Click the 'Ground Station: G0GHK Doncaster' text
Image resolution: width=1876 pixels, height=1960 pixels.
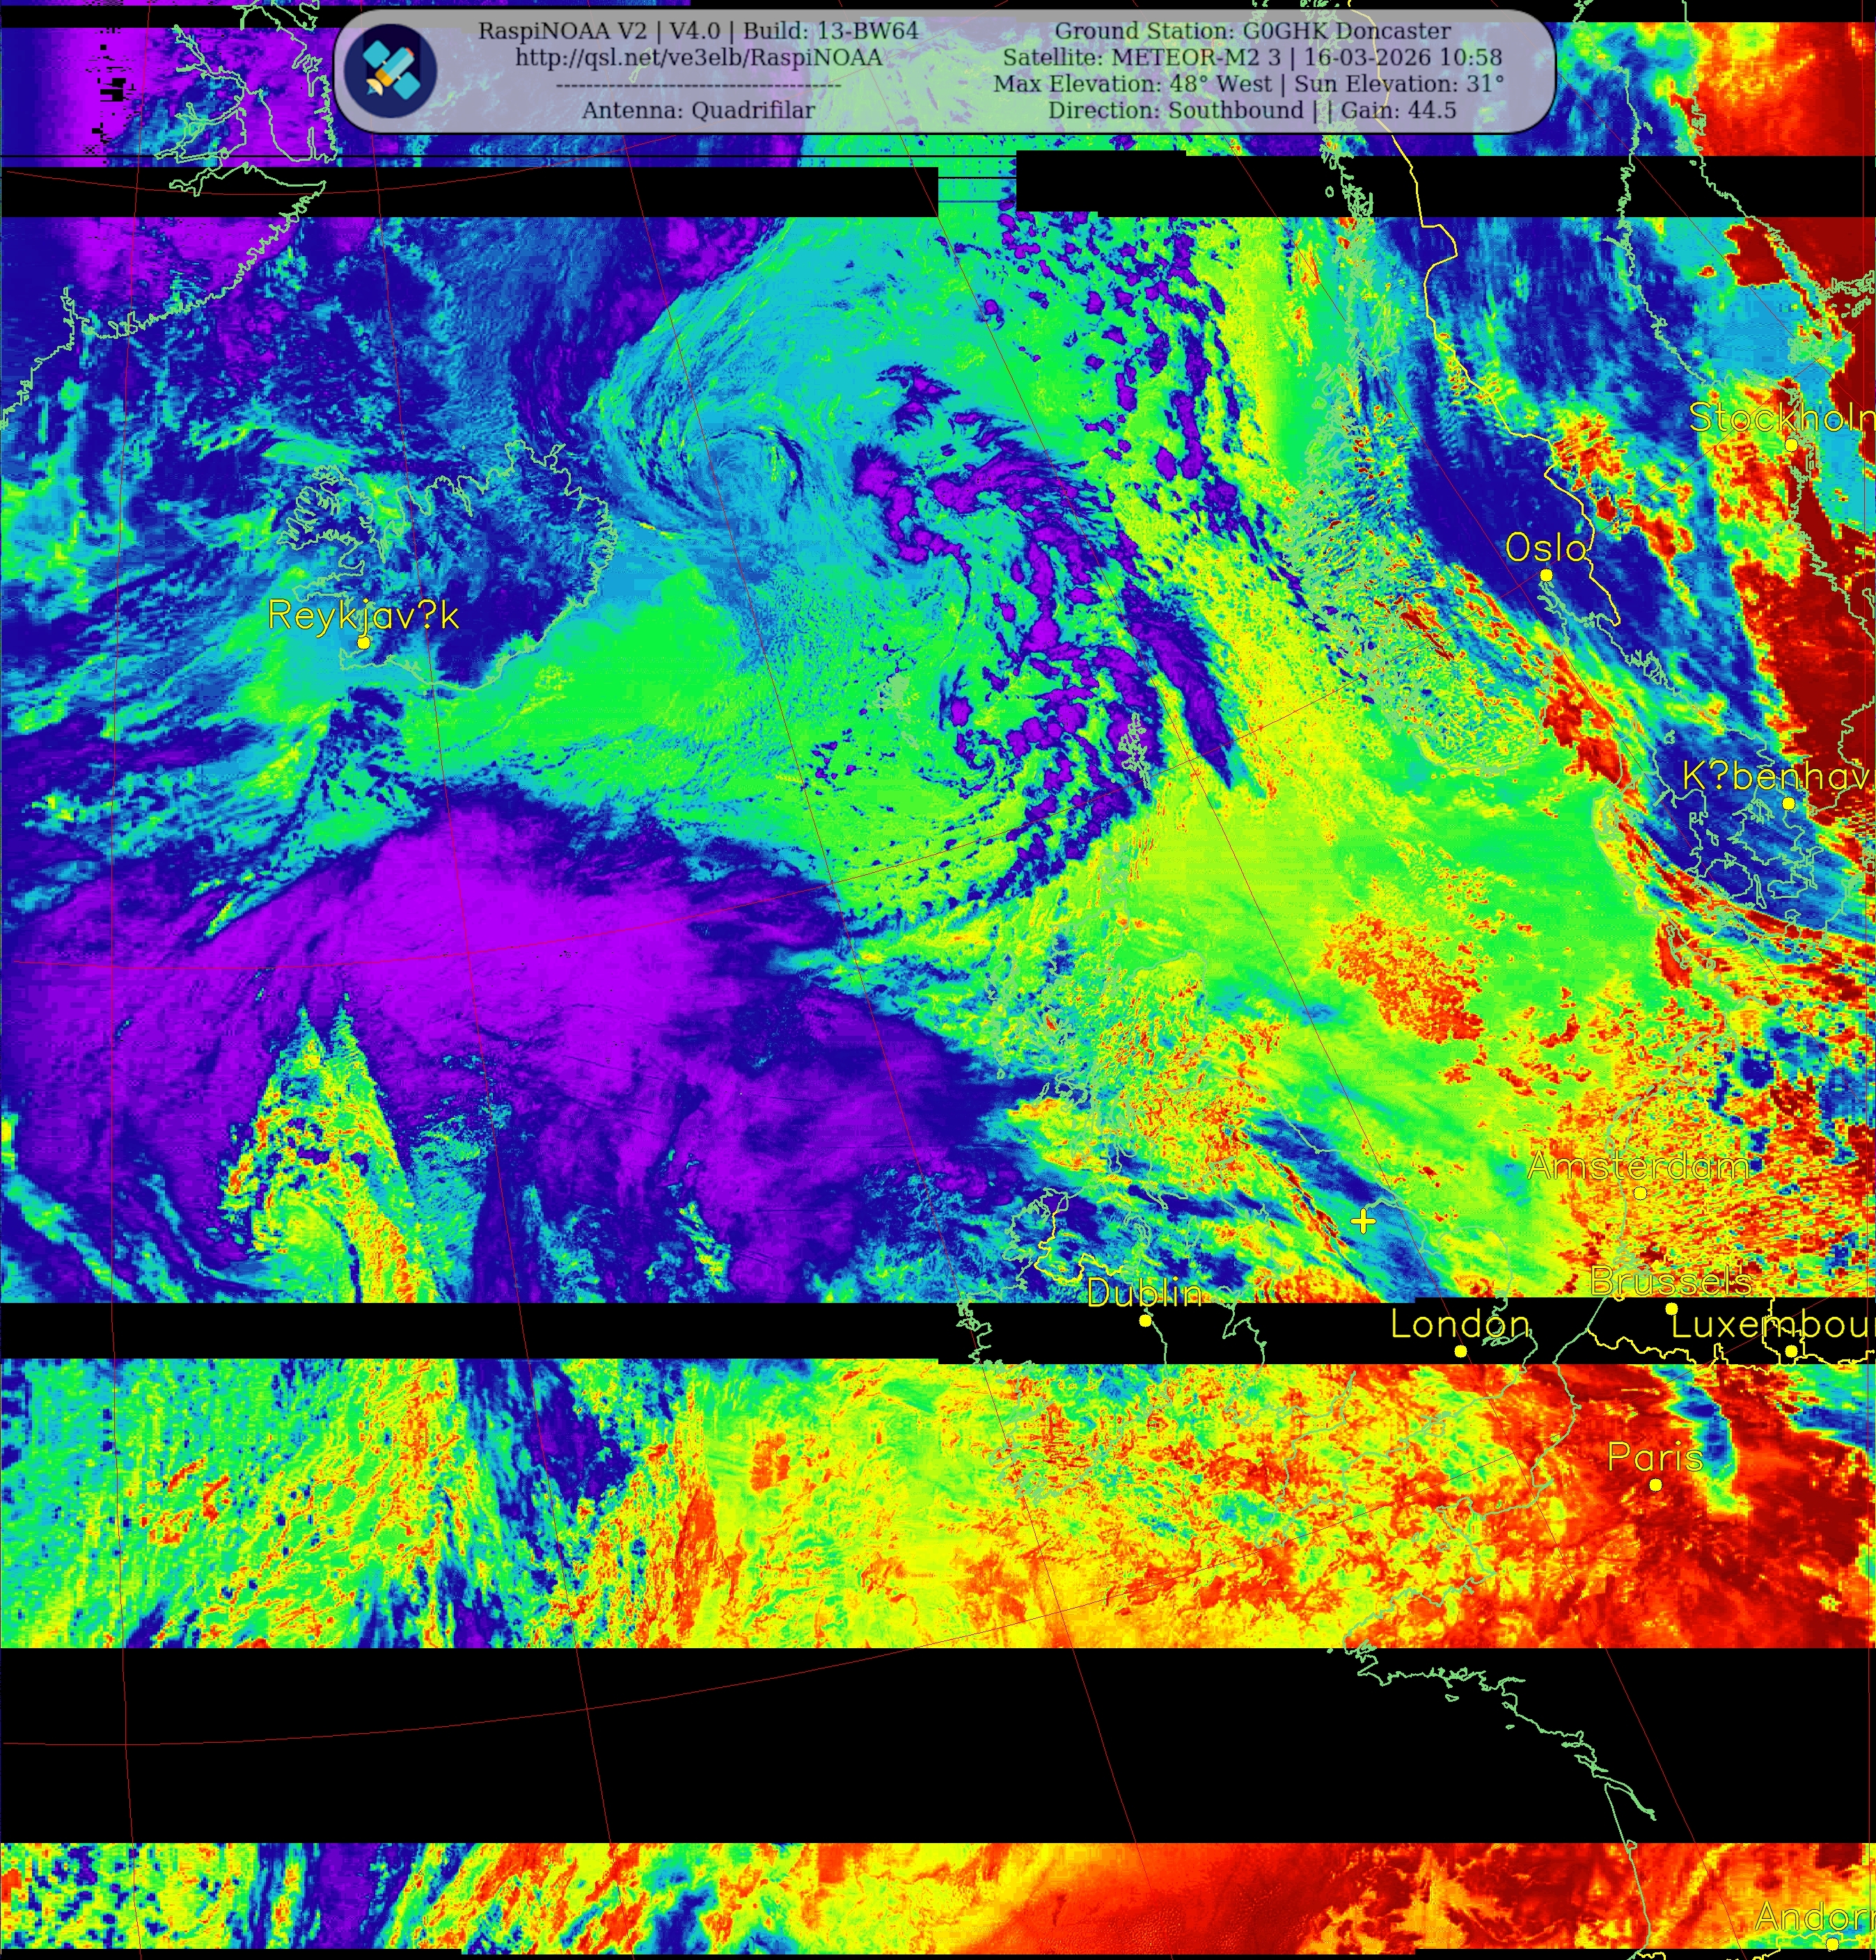click(x=1252, y=31)
